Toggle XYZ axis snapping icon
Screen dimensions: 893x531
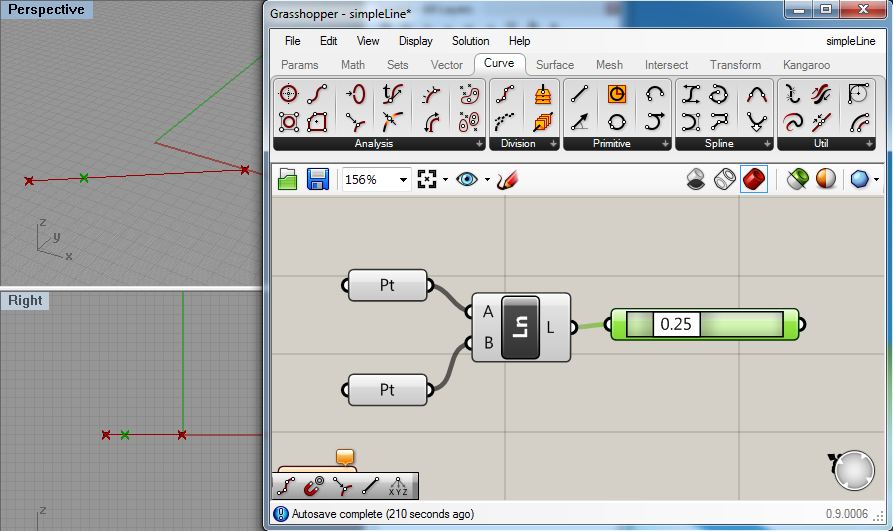[x=398, y=487]
